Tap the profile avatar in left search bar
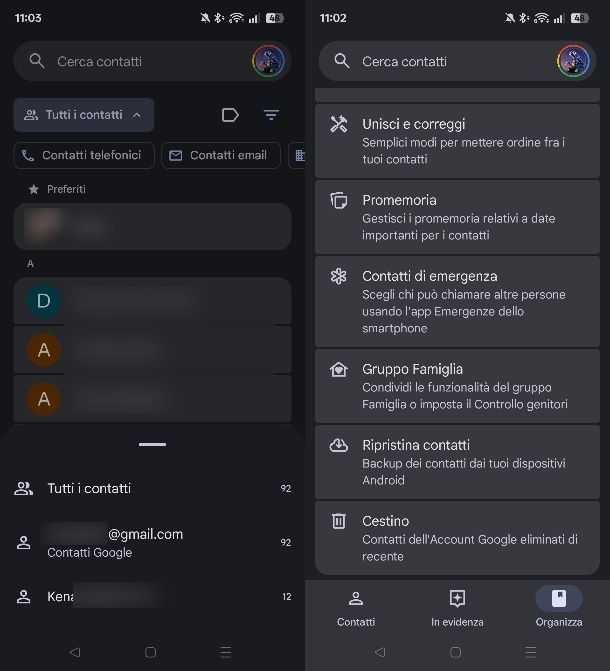Viewport: 610px width, 671px height. pyautogui.click(x=268, y=61)
